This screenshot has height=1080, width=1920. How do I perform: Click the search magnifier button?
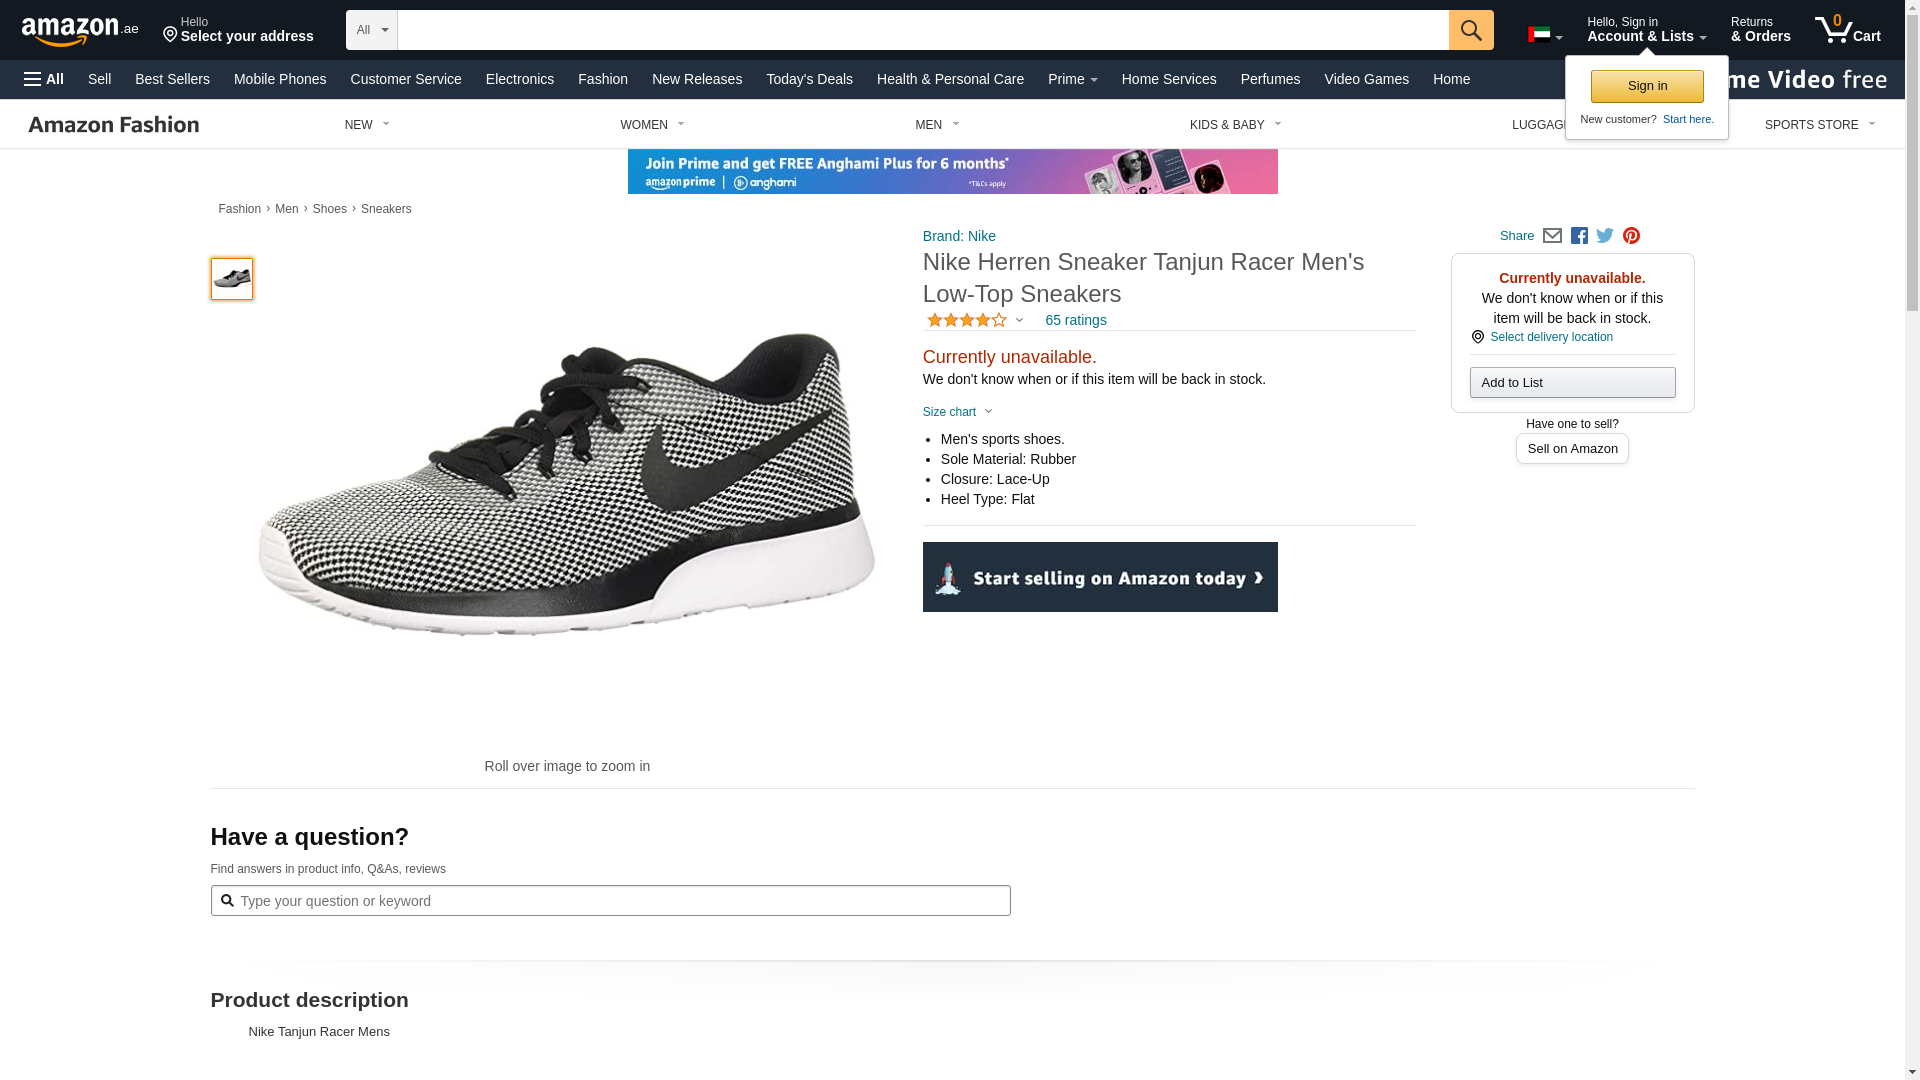pos(1471,30)
